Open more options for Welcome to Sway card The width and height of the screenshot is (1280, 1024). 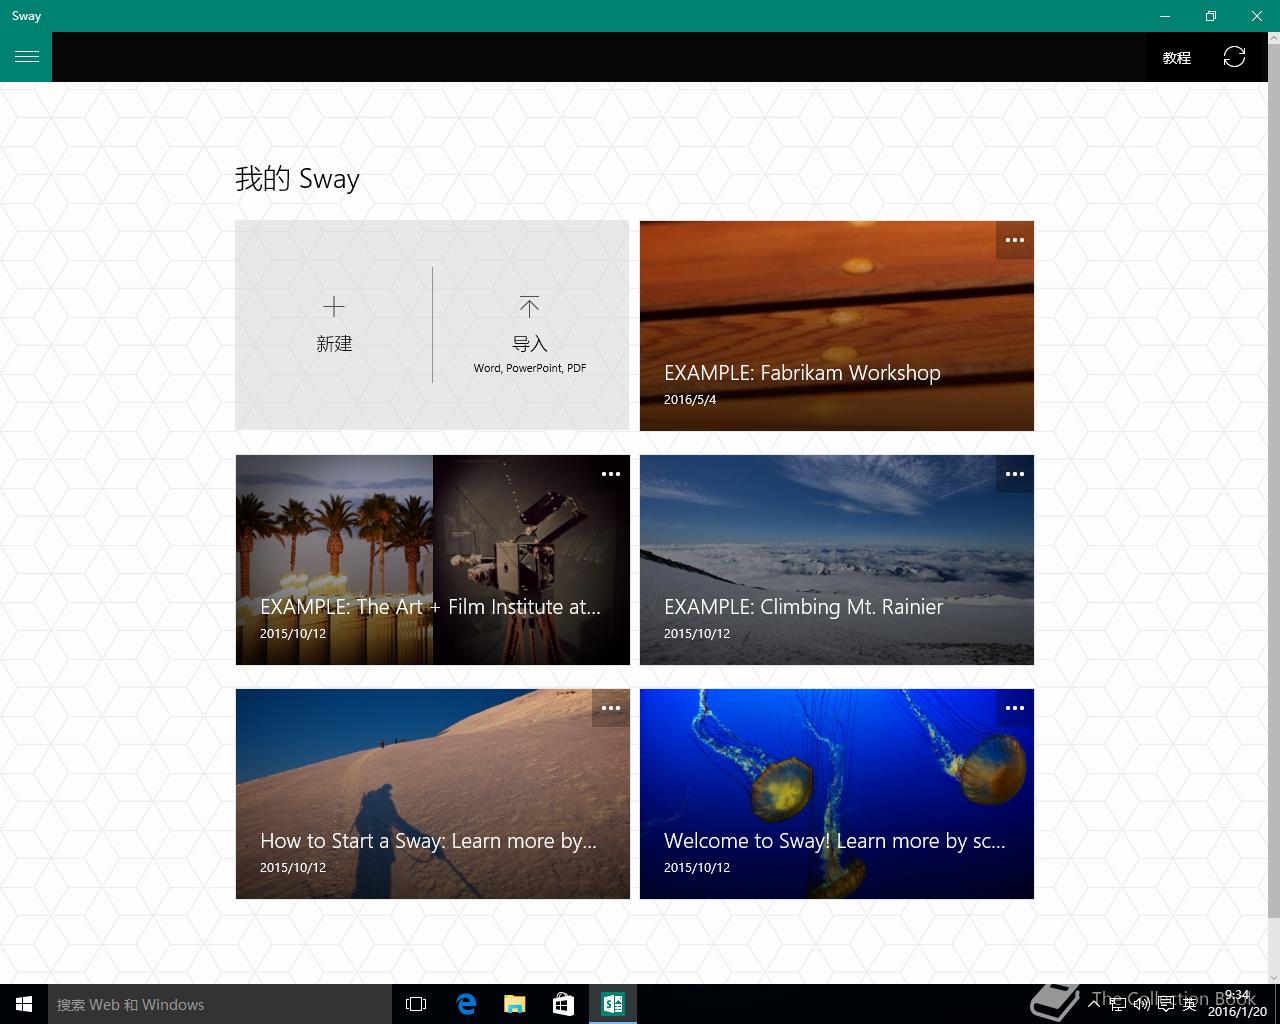click(1015, 708)
